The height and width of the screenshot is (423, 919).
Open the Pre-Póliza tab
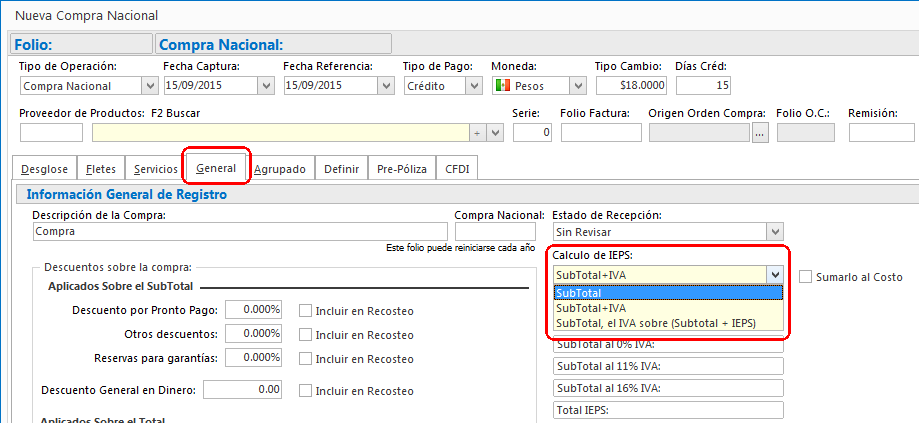point(401,169)
